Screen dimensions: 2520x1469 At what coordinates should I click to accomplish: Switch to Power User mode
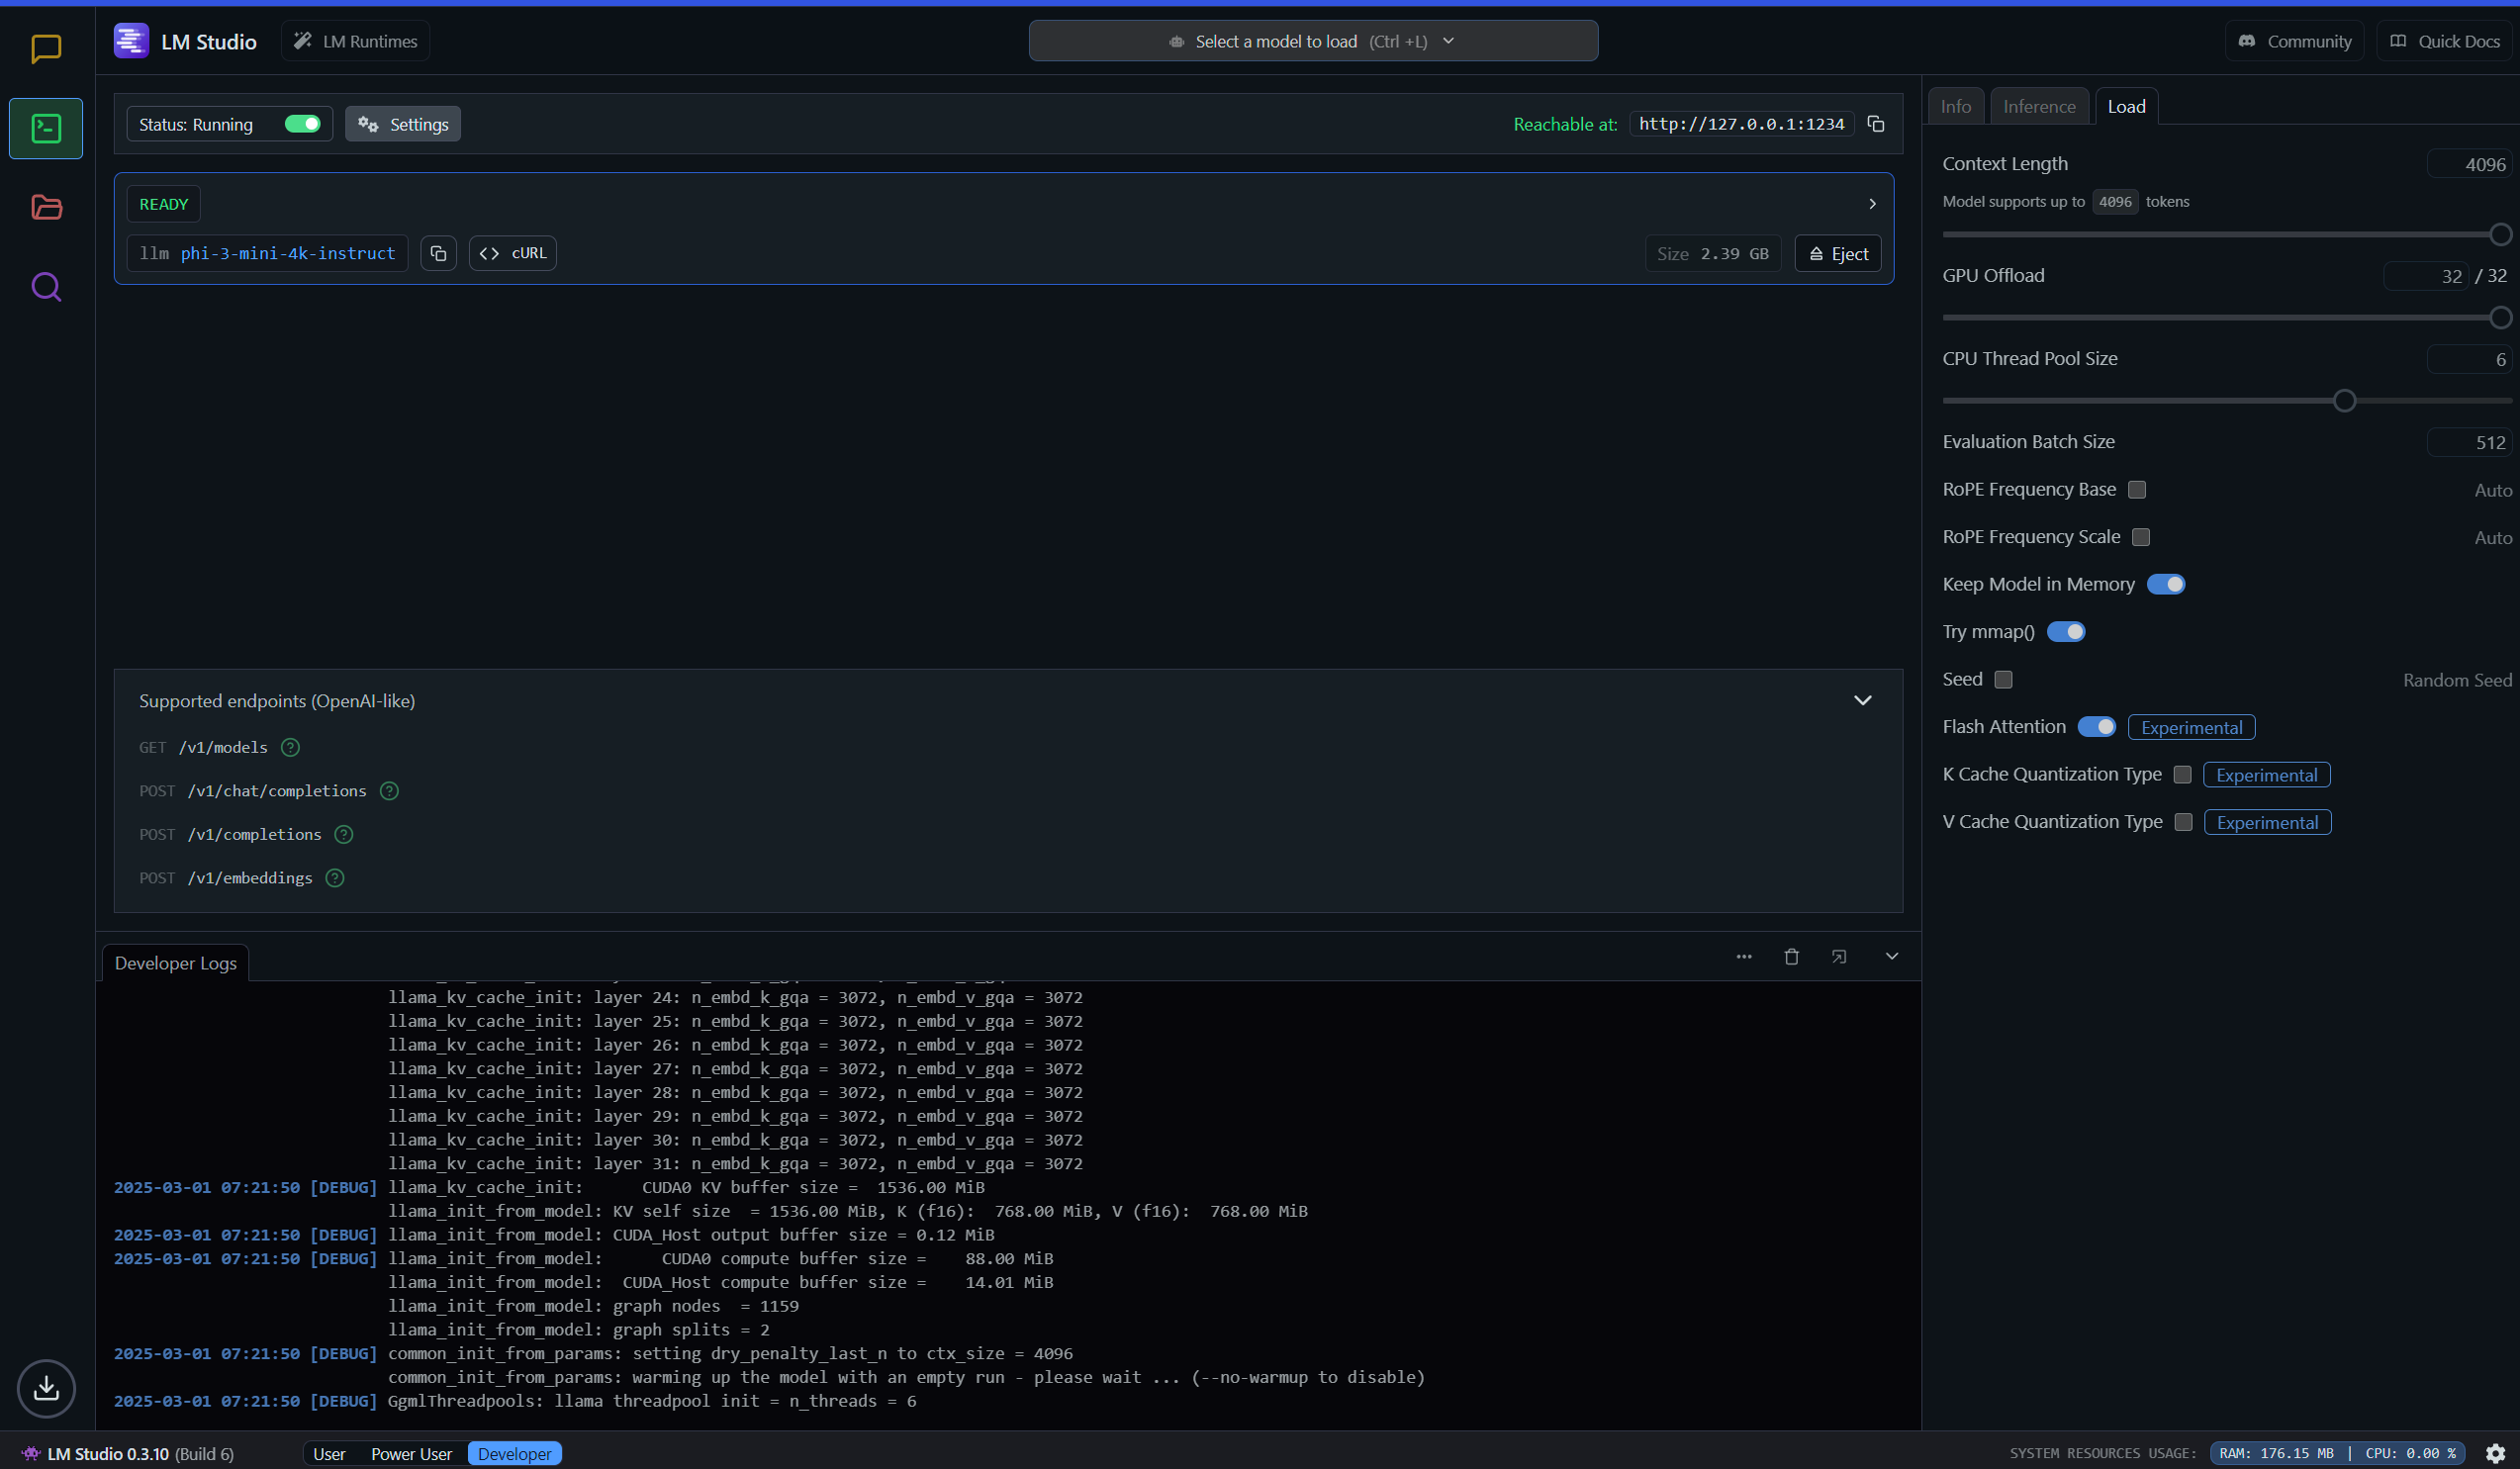click(x=411, y=1454)
